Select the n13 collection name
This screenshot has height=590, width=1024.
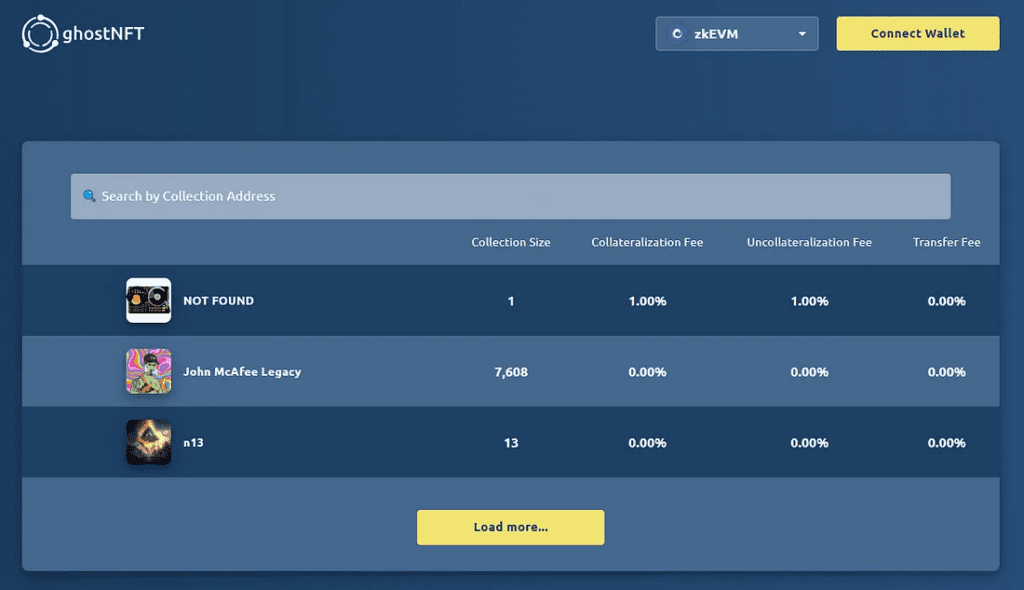pyautogui.click(x=193, y=442)
